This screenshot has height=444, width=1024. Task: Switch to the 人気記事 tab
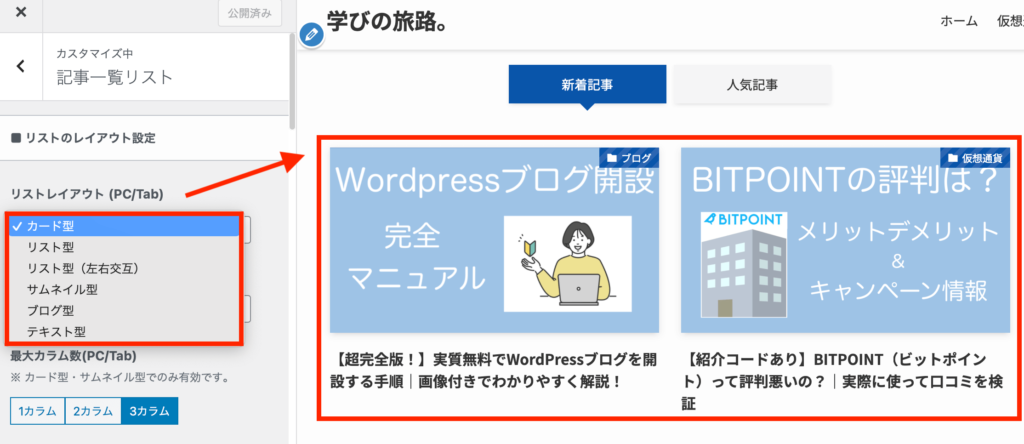[x=752, y=84]
